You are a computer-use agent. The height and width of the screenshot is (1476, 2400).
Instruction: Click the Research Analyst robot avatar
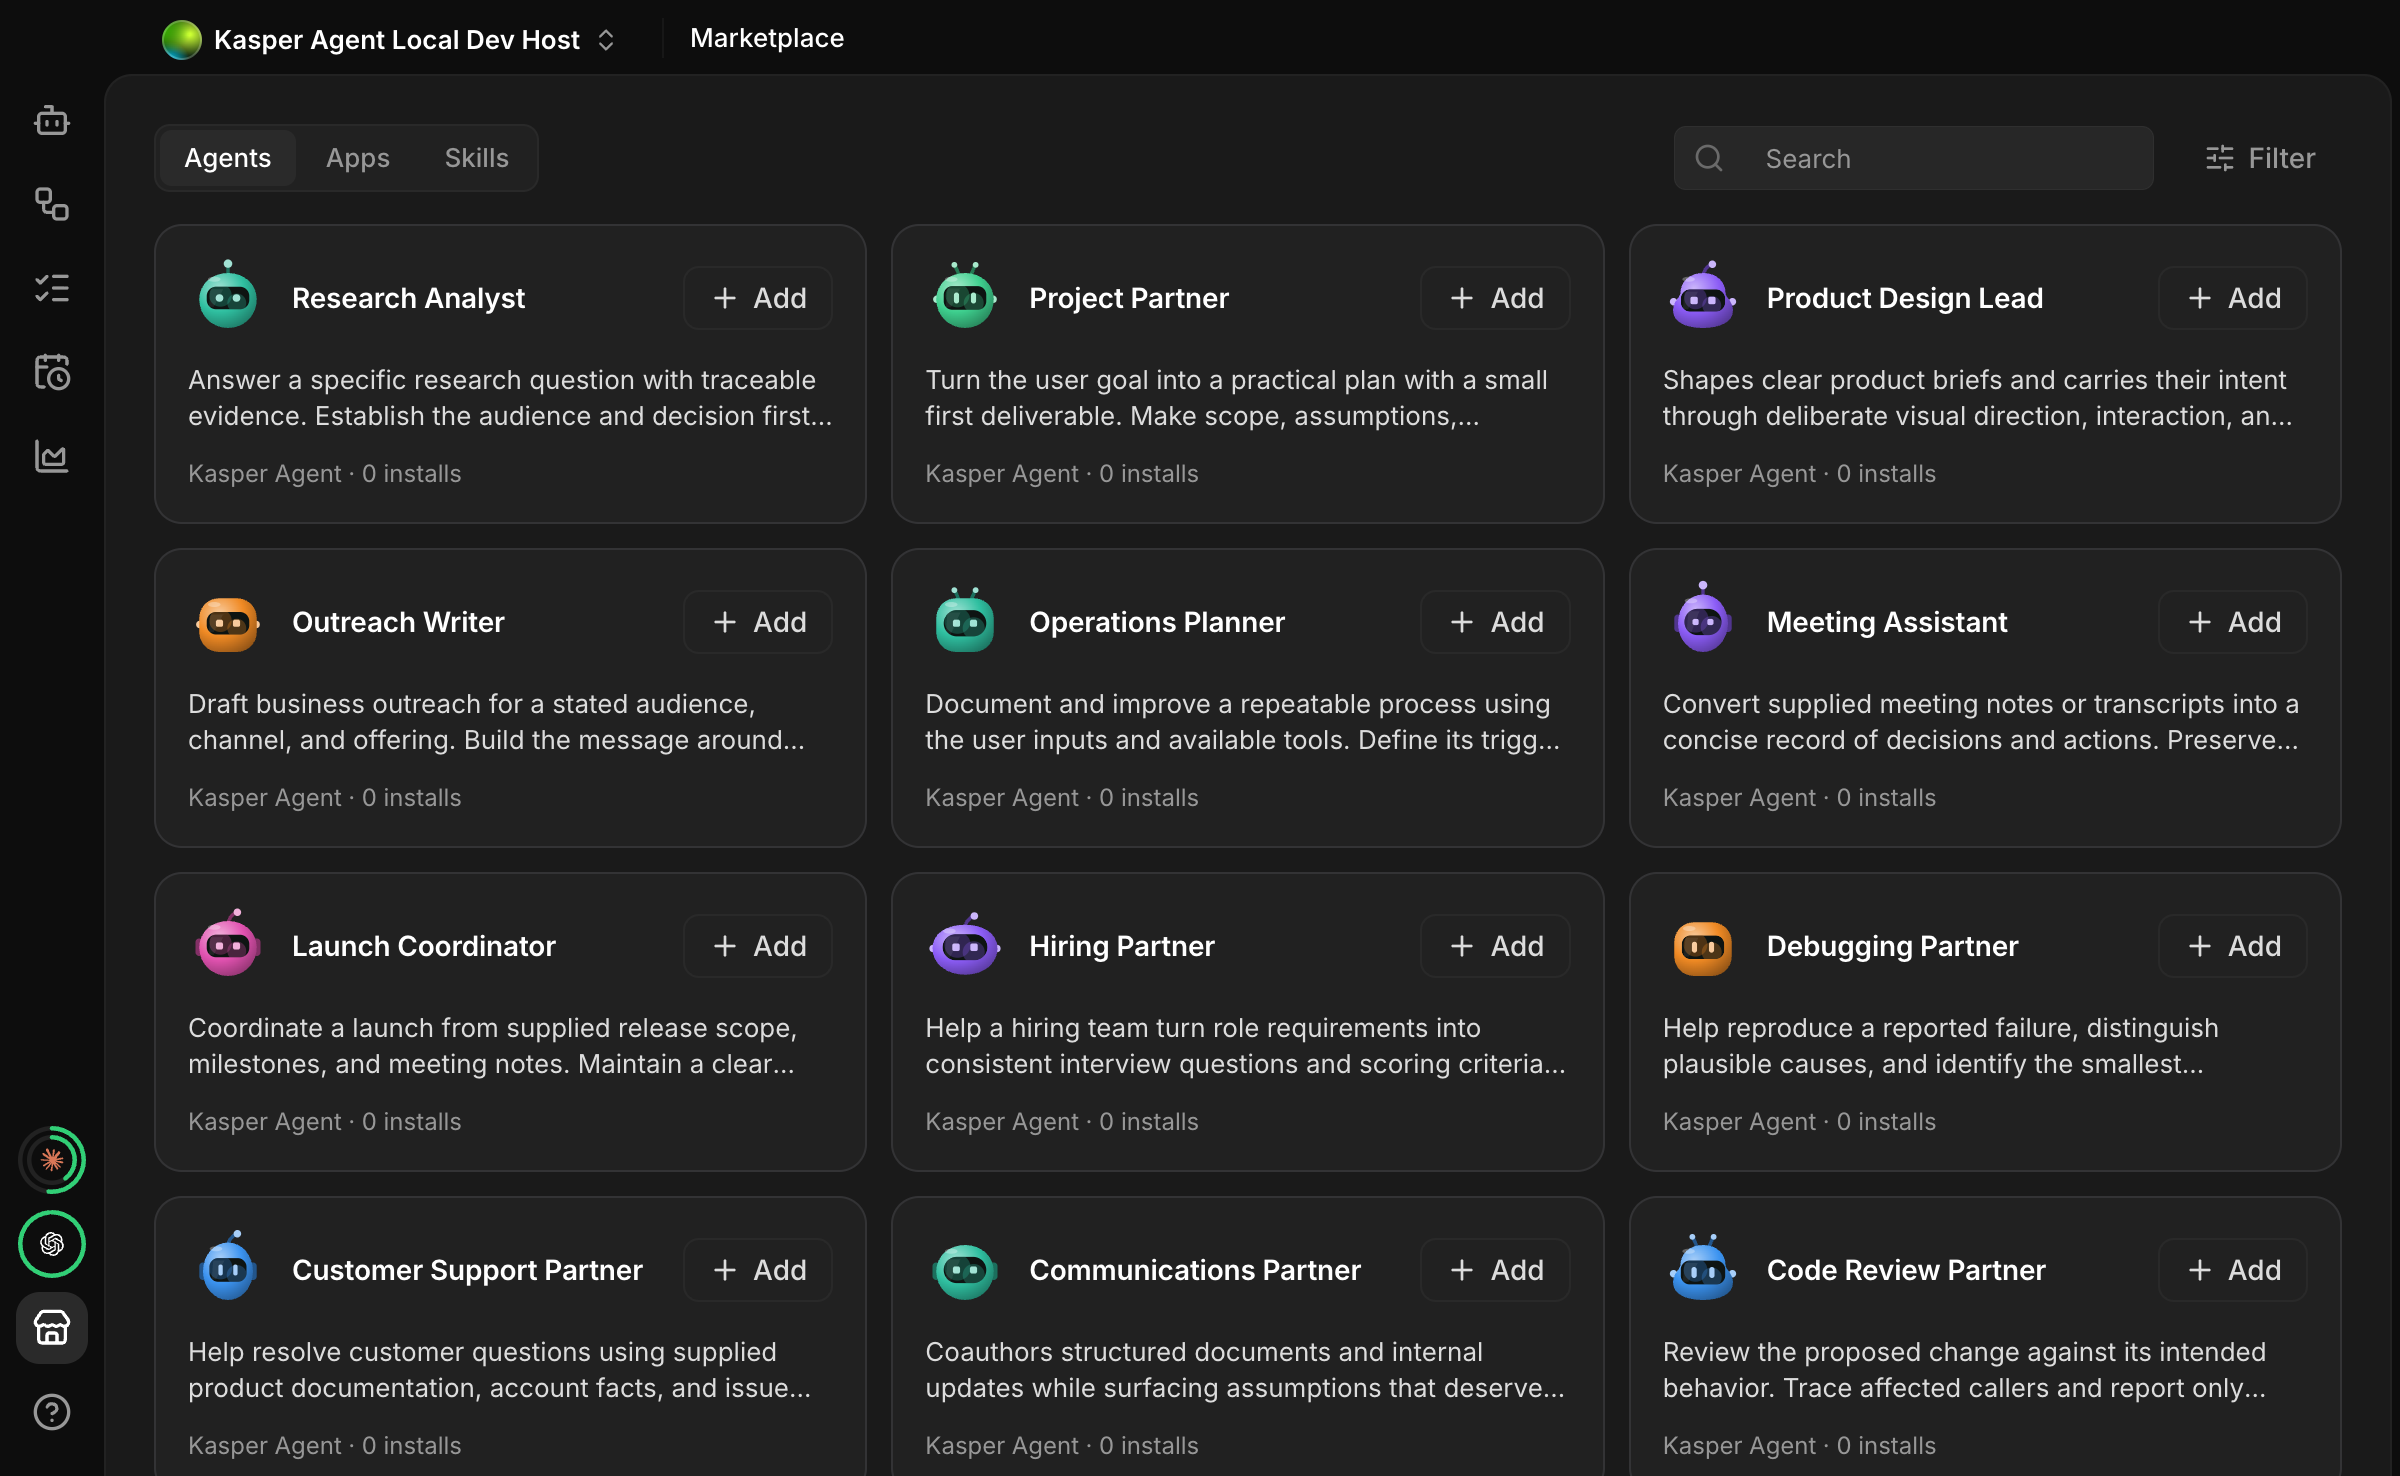[228, 296]
